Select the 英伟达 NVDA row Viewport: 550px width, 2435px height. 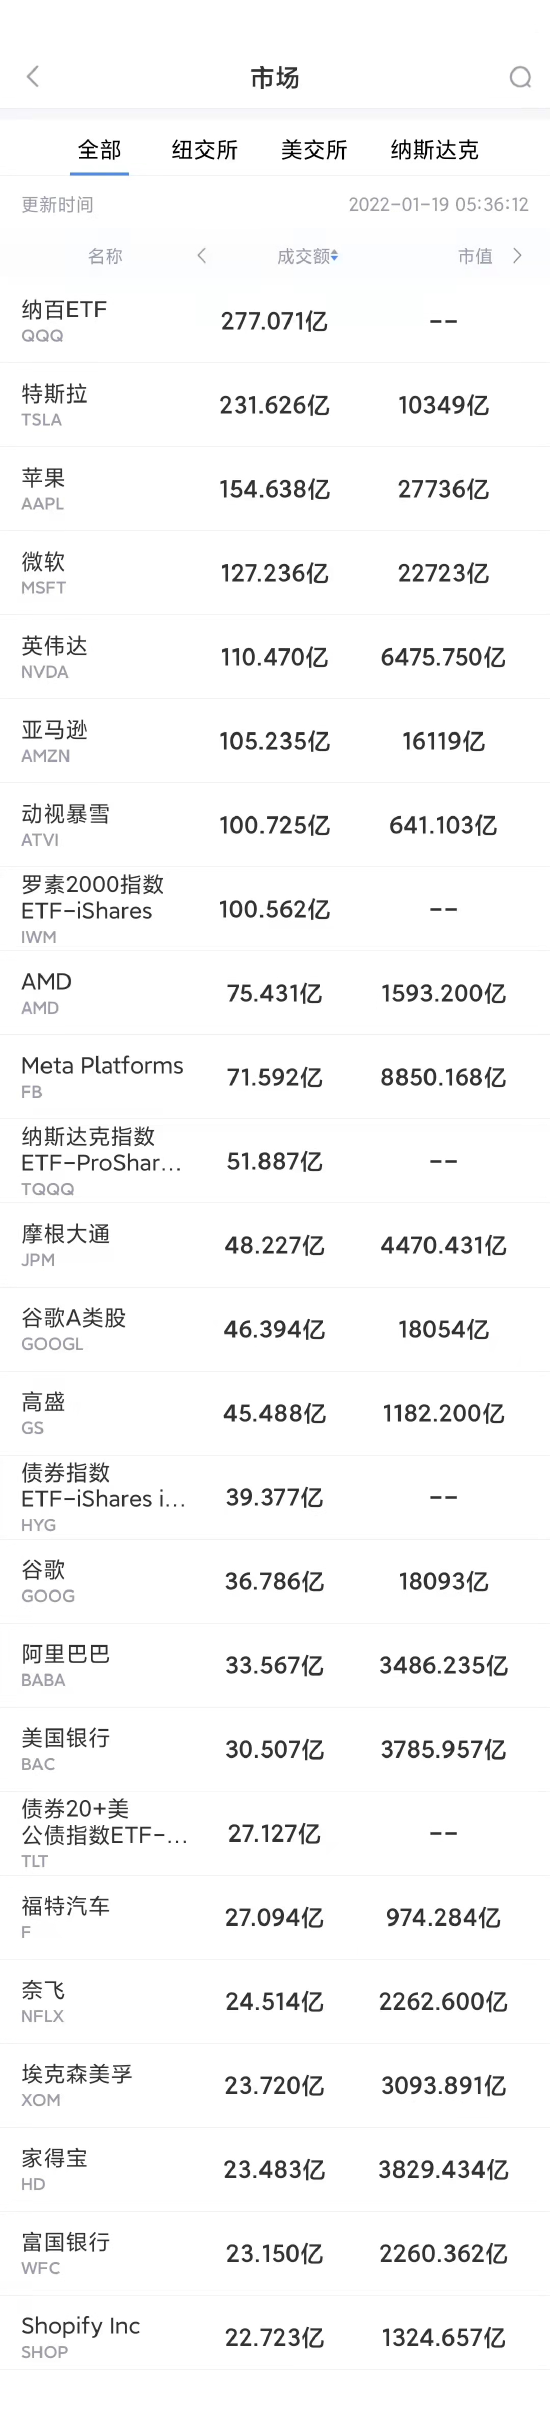tap(275, 657)
